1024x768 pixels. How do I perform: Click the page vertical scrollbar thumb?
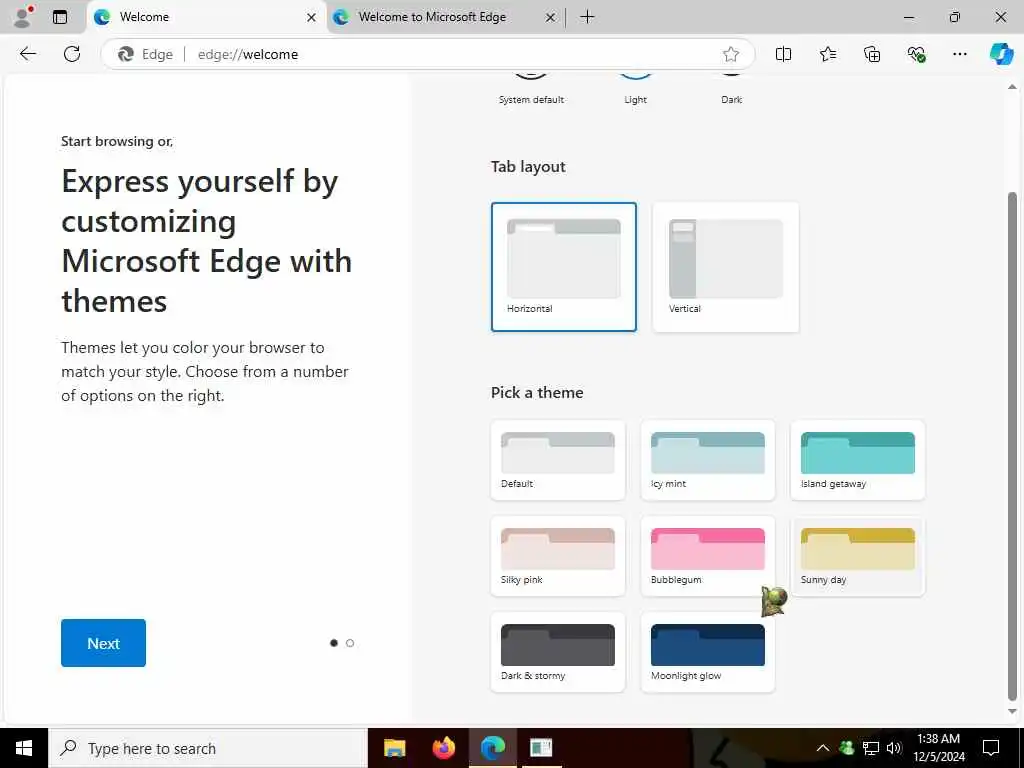click(1012, 446)
